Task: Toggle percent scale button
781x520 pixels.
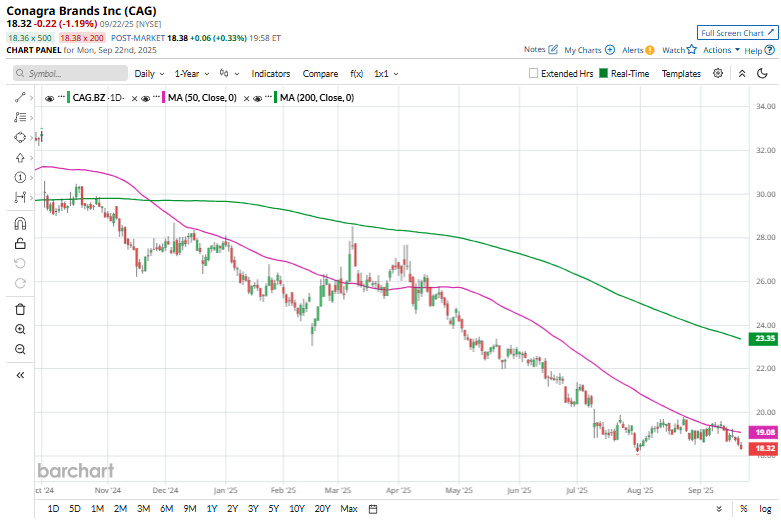Action: 744,509
